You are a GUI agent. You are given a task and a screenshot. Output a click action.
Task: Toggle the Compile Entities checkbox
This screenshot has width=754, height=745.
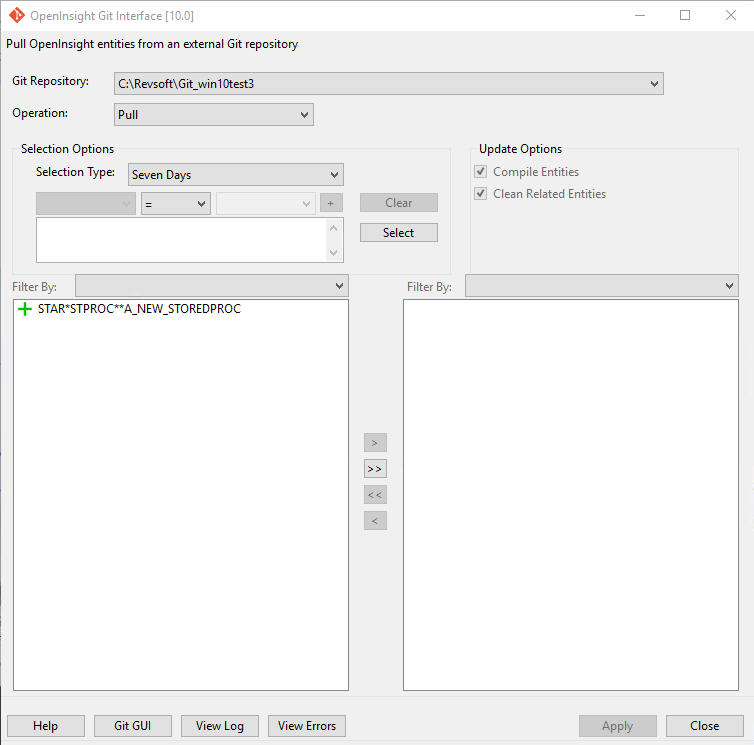tap(480, 172)
